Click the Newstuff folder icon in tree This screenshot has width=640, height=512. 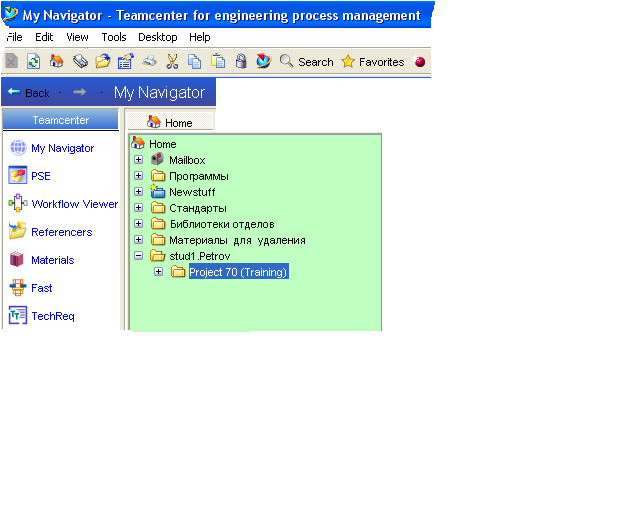tap(157, 191)
